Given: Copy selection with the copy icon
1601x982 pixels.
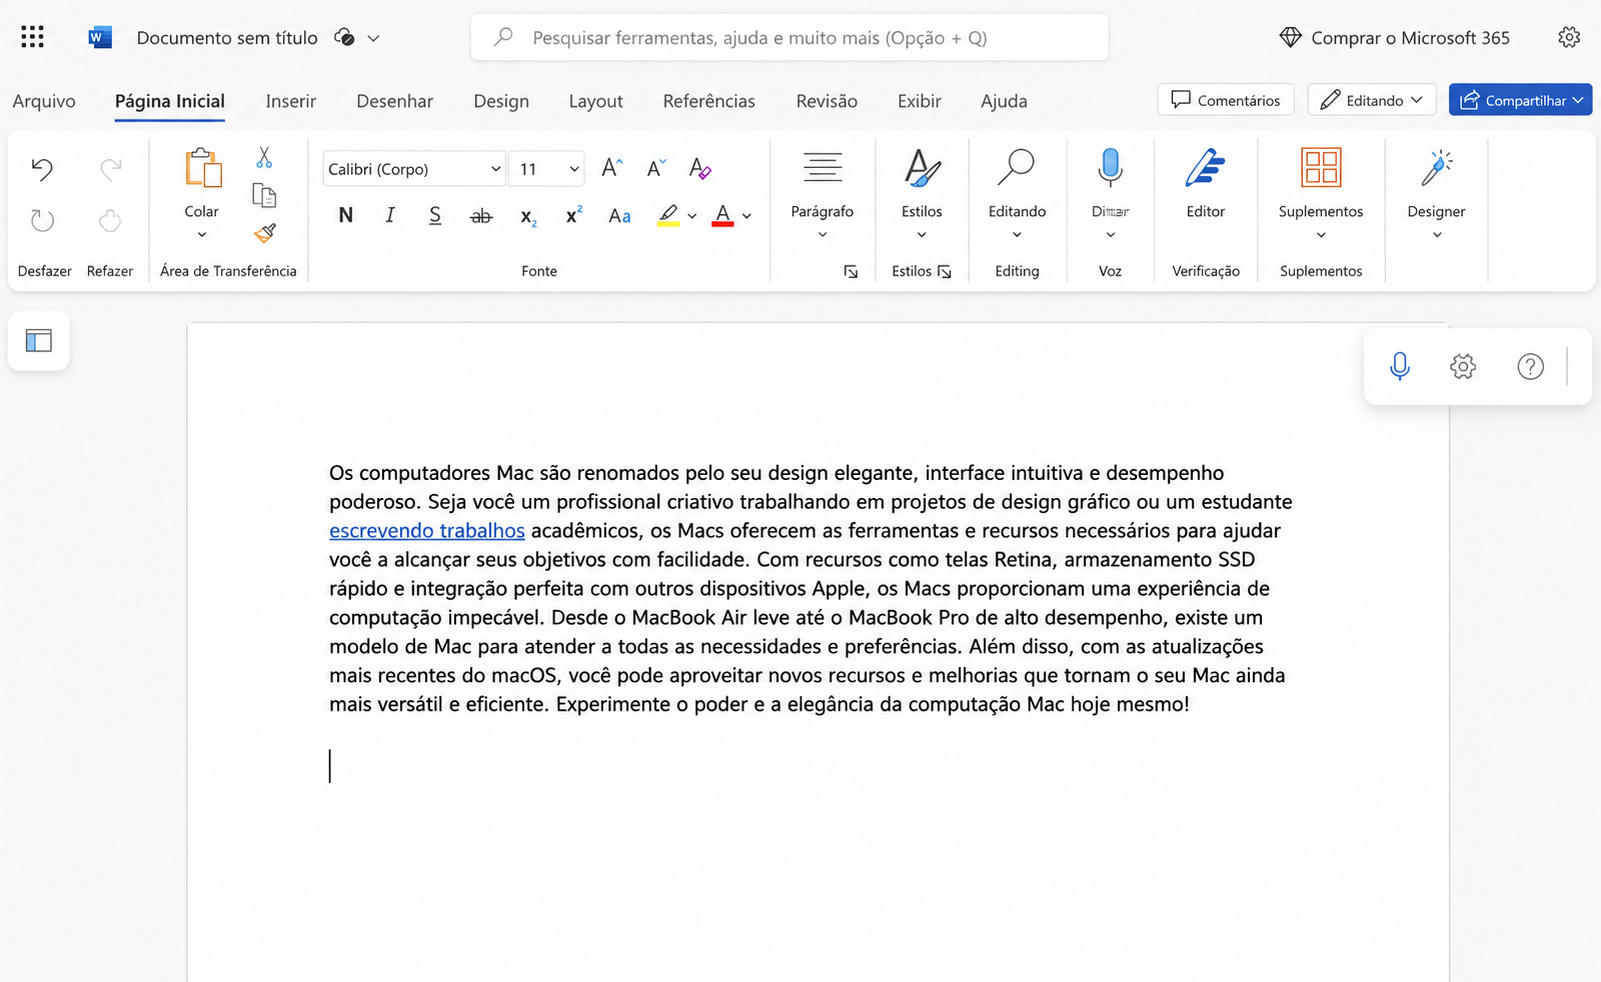Looking at the screenshot, I should point(264,195).
